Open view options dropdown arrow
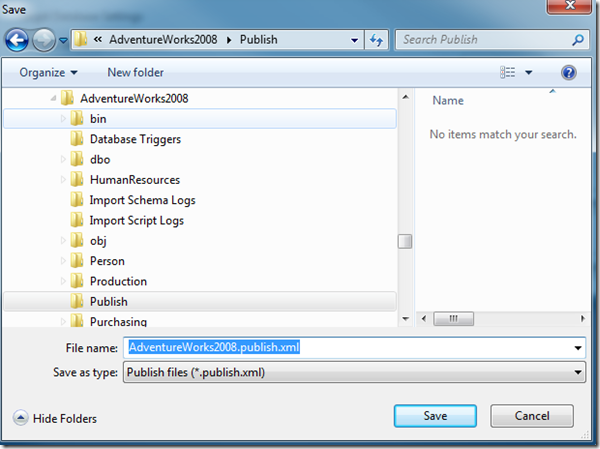 (528, 72)
